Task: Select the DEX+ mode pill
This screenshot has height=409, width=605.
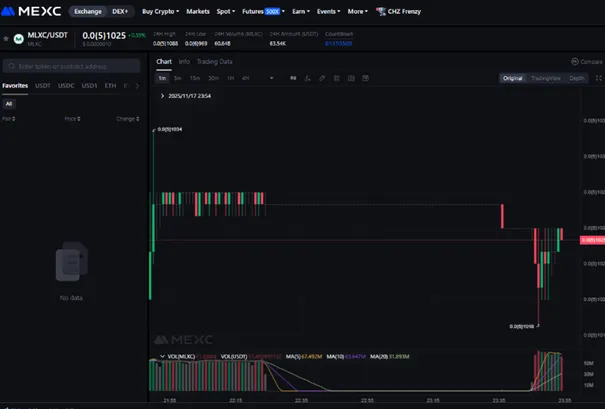Action: pyautogui.click(x=120, y=12)
